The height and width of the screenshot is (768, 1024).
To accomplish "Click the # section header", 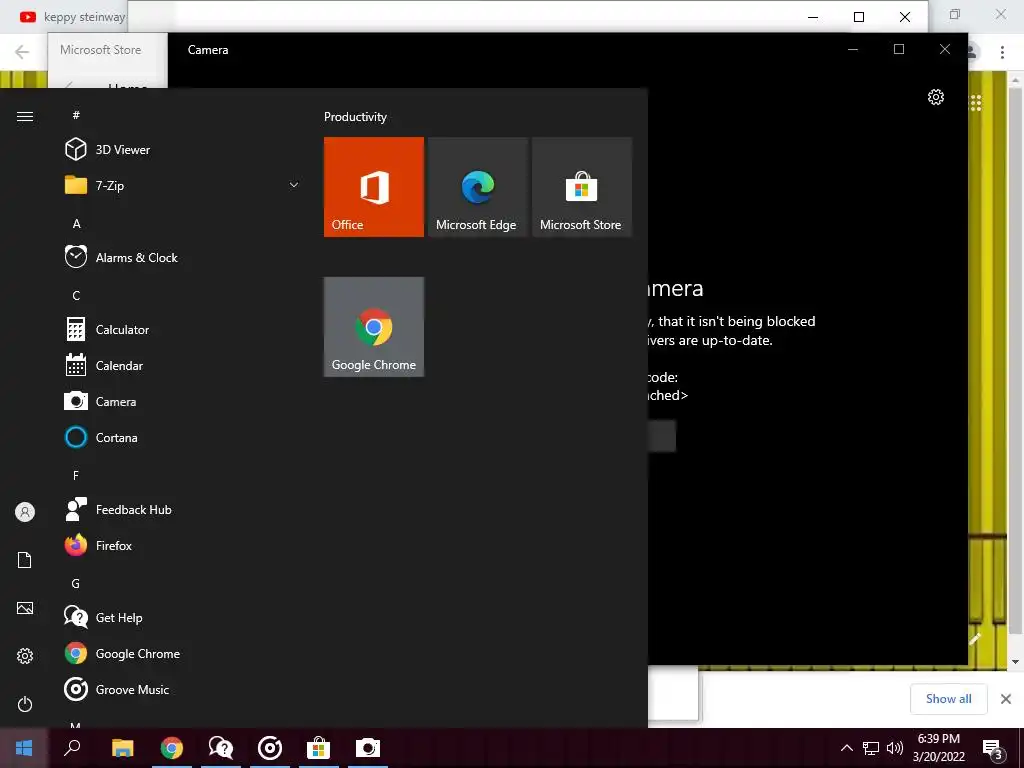I will click(x=76, y=115).
